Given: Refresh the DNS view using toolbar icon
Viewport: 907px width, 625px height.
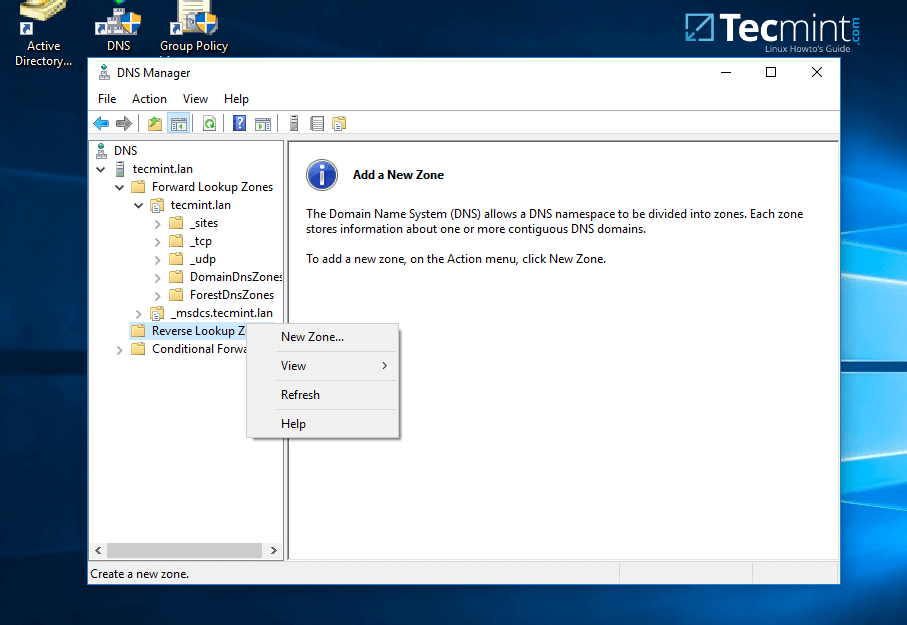Looking at the screenshot, I should (208, 123).
